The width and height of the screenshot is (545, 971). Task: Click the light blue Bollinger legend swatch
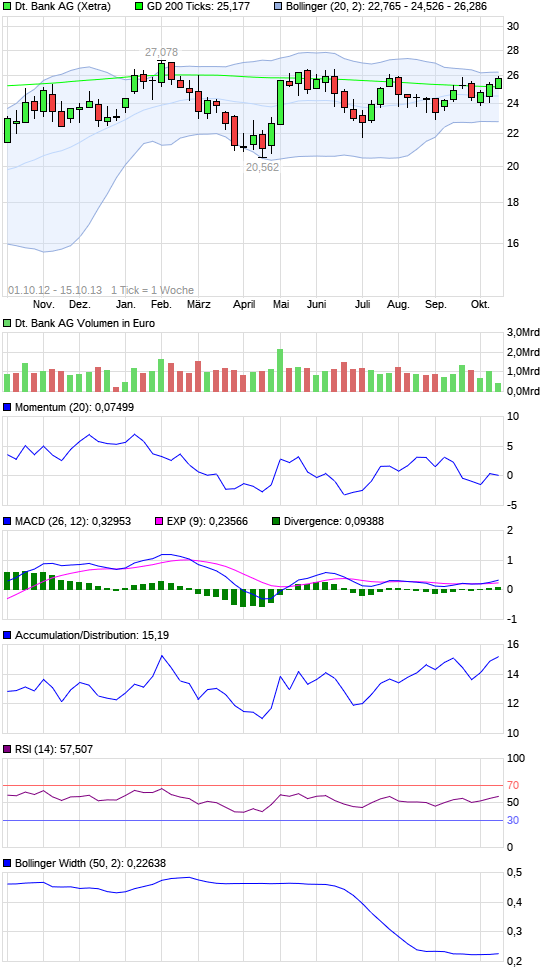point(279,7)
